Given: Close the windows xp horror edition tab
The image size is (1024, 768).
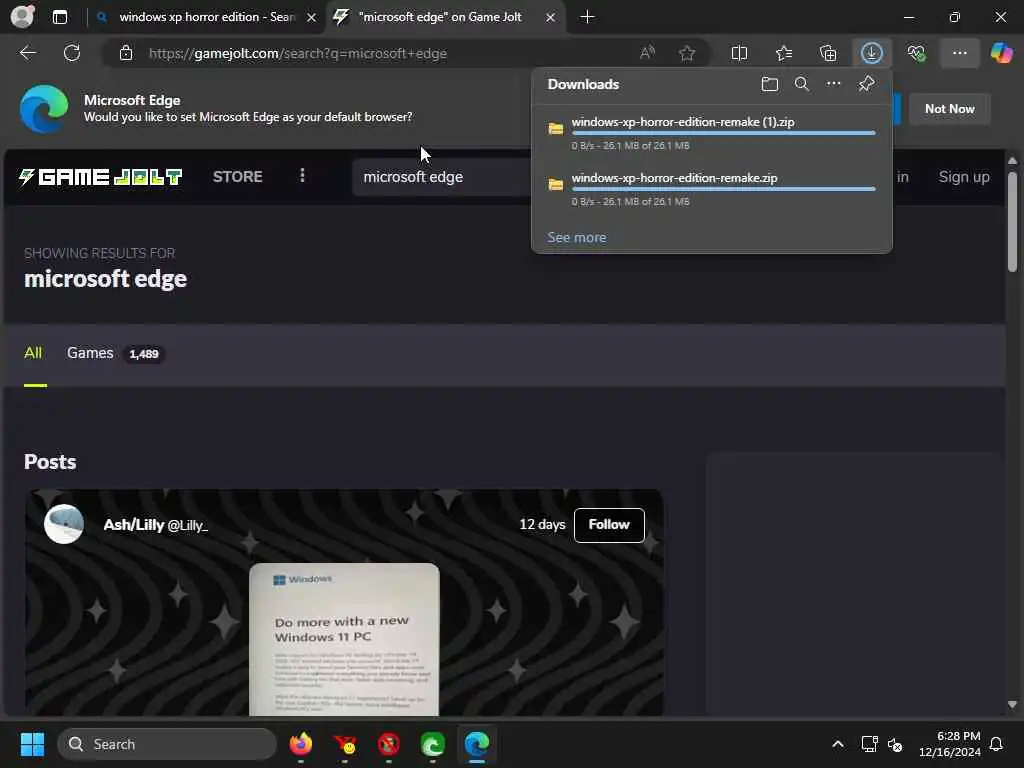Looking at the screenshot, I should click(312, 18).
